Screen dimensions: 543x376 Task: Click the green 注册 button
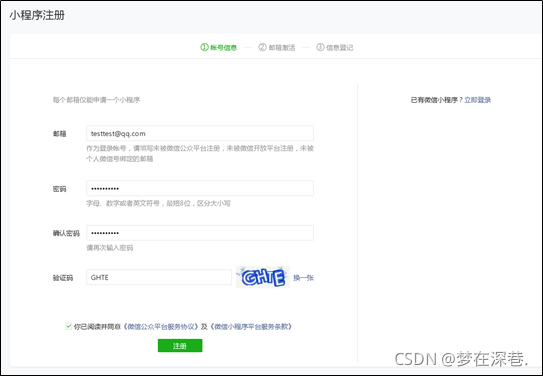coord(180,346)
